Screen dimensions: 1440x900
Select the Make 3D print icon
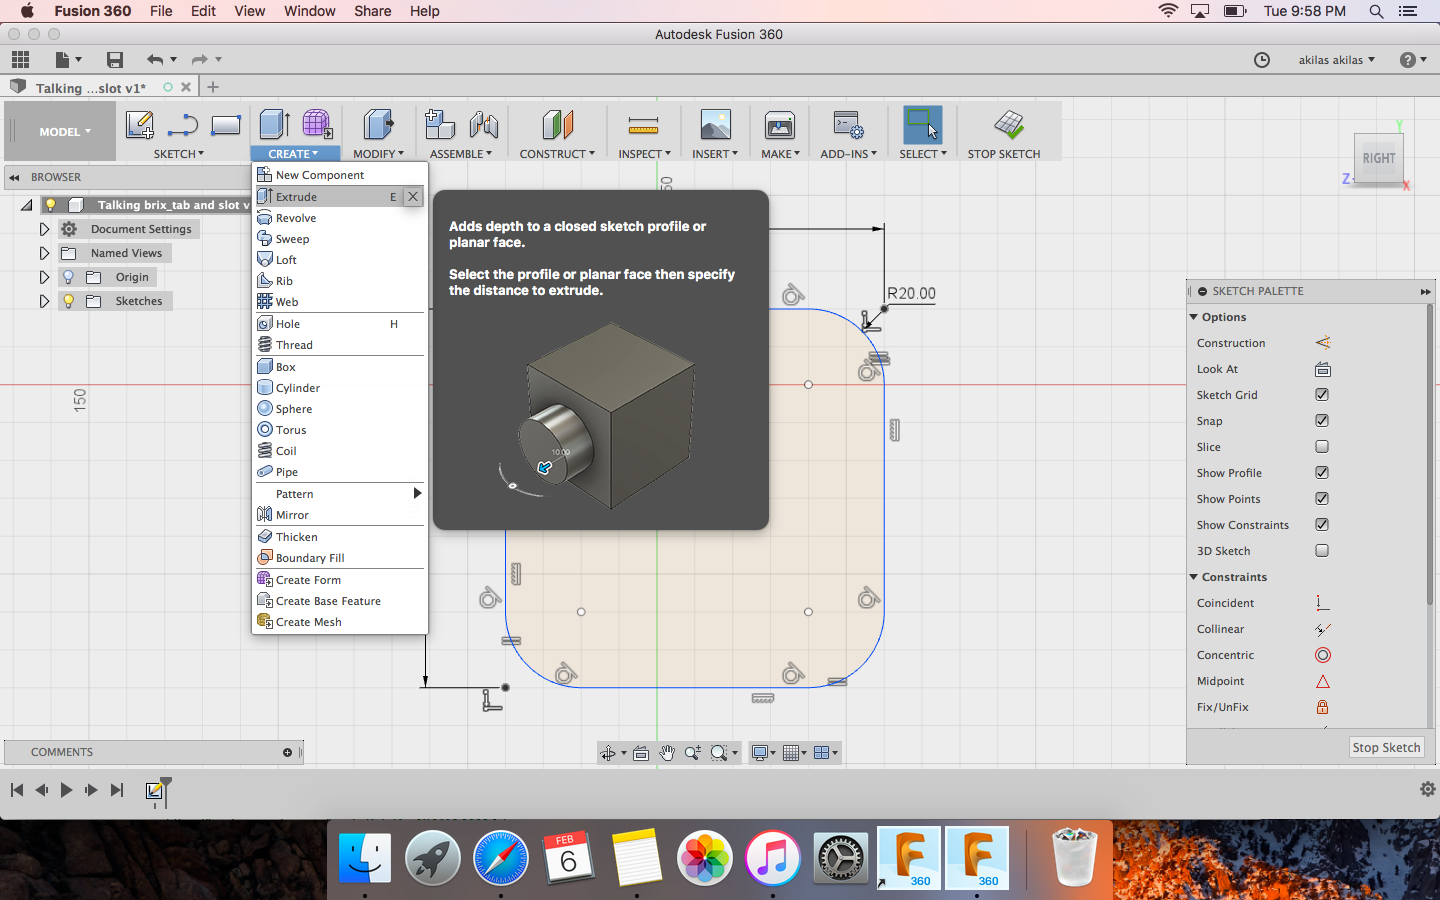pos(779,126)
